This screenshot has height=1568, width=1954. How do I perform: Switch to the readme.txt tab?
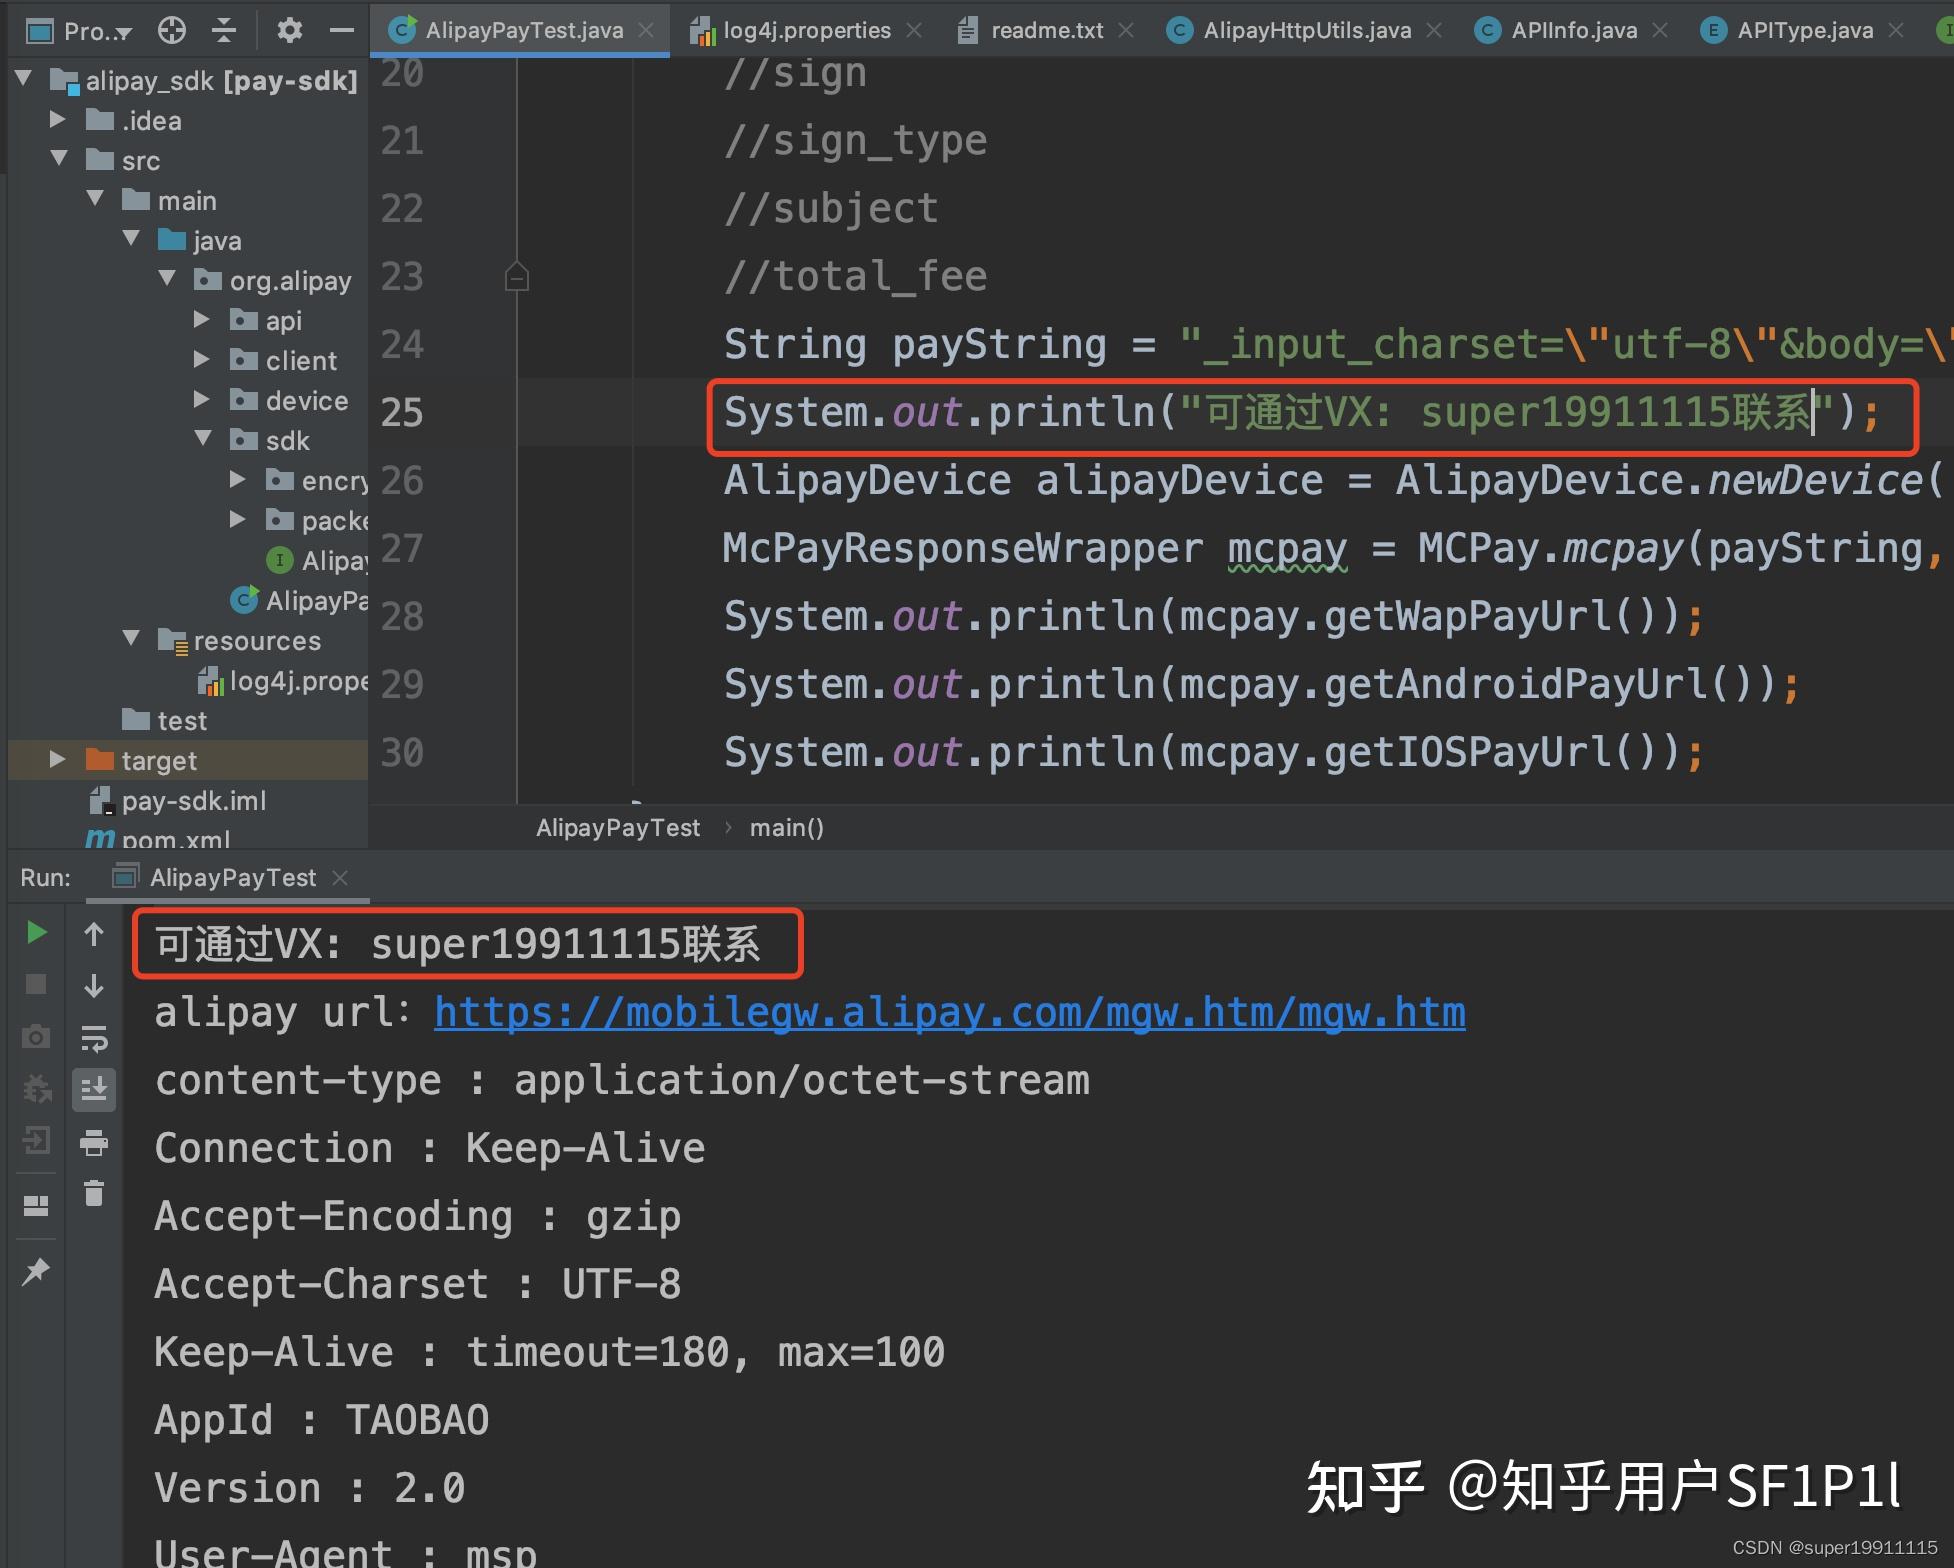click(x=1043, y=30)
